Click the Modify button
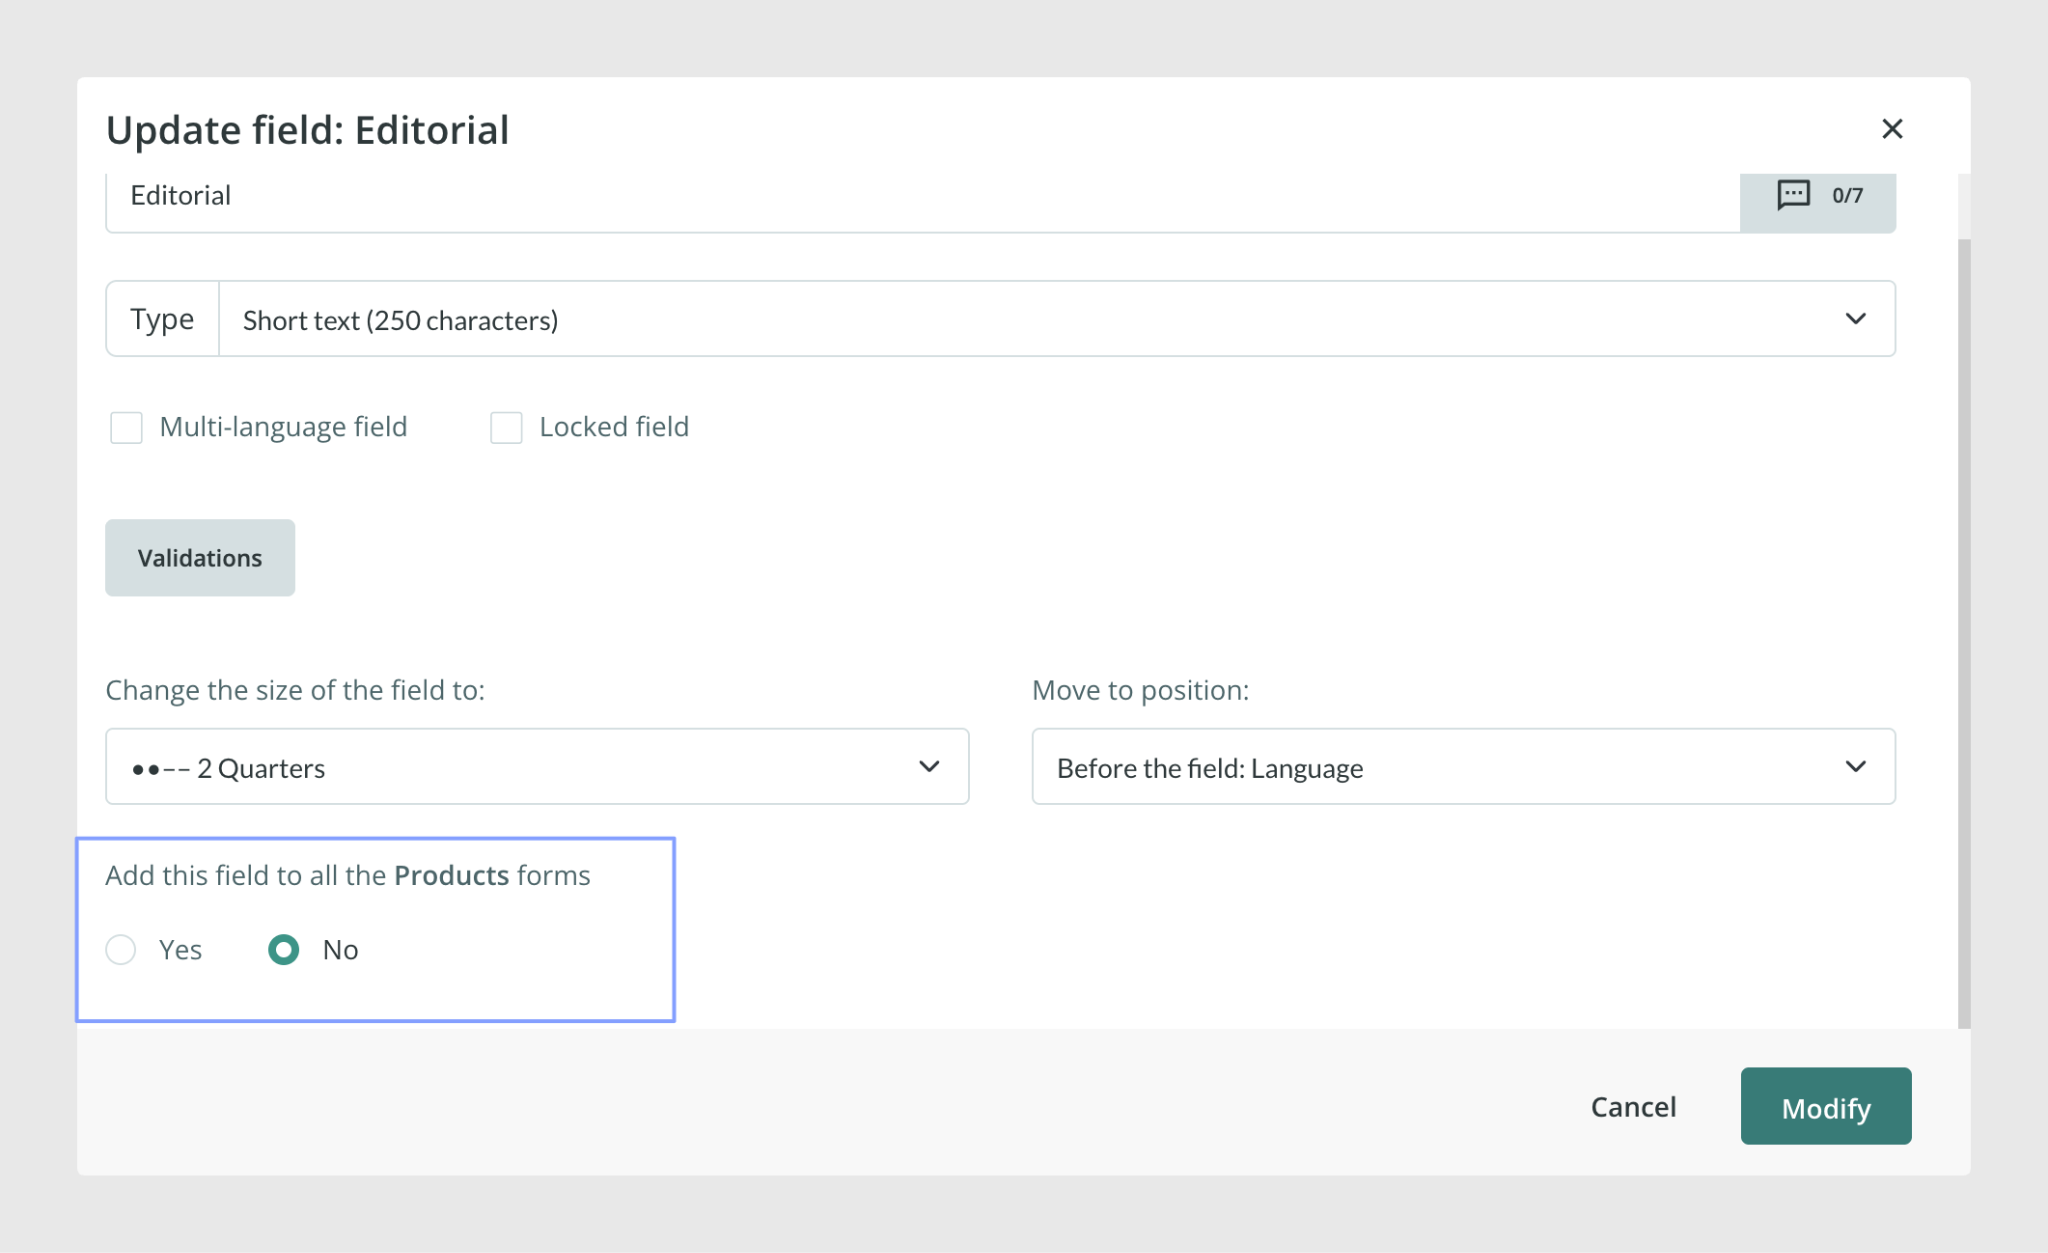2048x1253 pixels. pyautogui.click(x=1826, y=1107)
